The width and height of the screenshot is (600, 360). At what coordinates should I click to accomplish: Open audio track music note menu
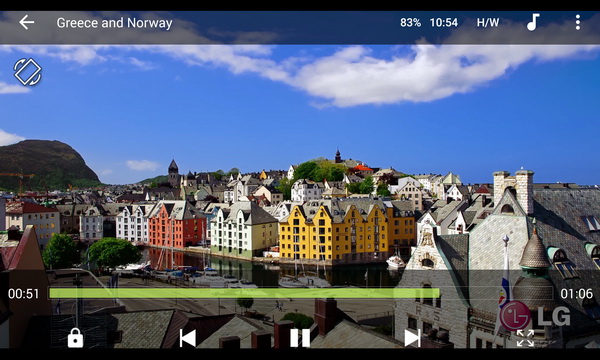pyautogui.click(x=533, y=22)
